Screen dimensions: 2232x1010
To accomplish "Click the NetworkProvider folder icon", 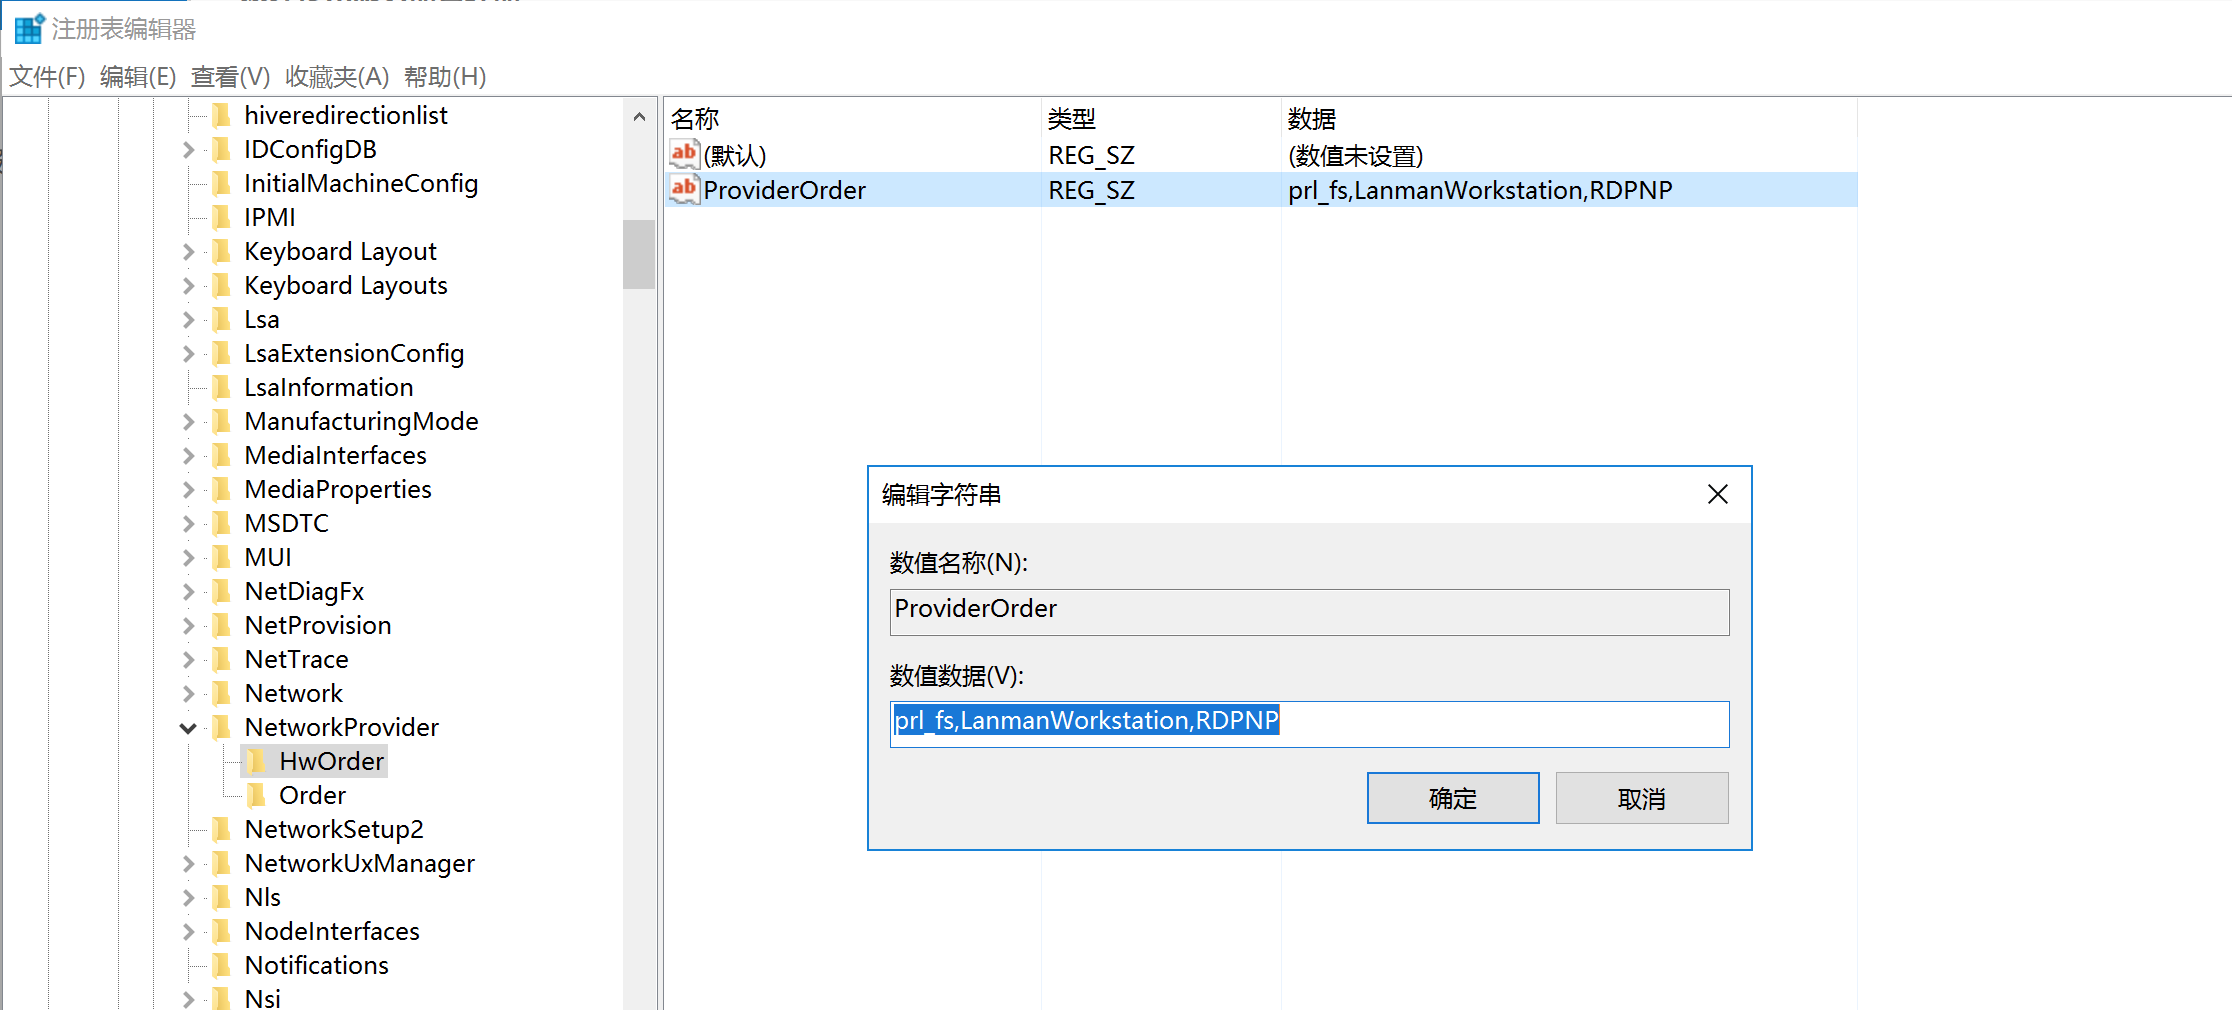I will tap(222, 728).
